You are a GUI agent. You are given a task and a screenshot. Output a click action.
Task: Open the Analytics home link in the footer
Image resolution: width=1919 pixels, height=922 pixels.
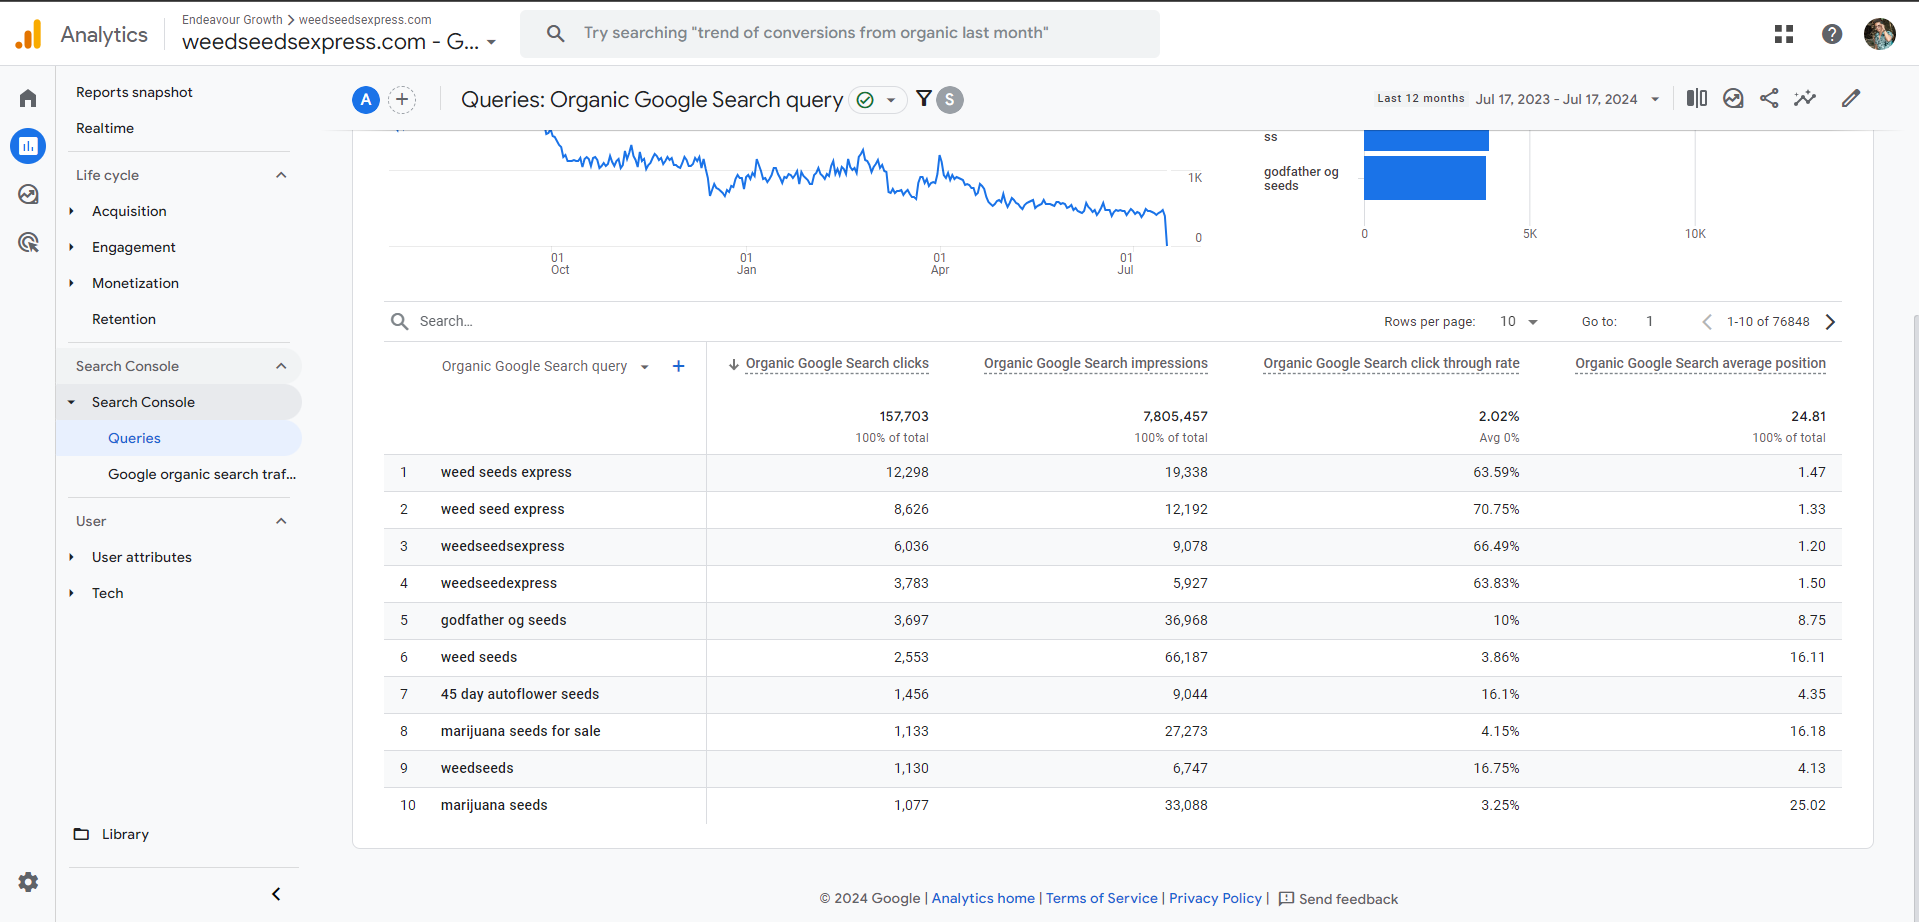(982, 898)
